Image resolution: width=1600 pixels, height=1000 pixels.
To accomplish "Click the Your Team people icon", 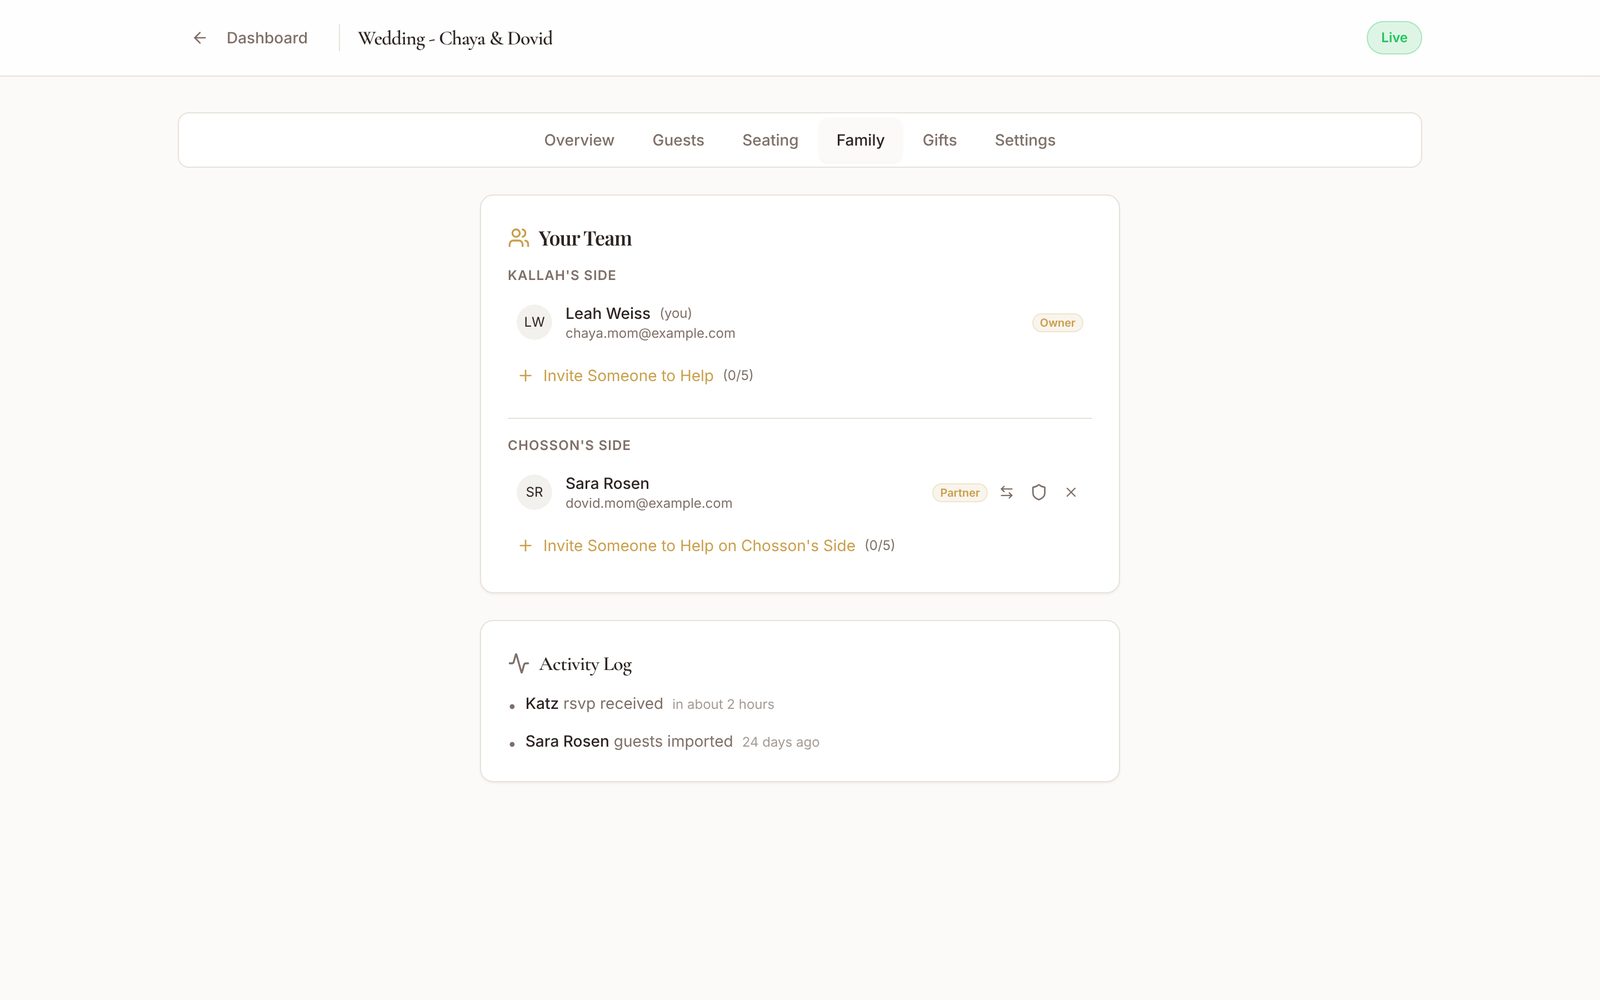I will (x=518, y=238).
